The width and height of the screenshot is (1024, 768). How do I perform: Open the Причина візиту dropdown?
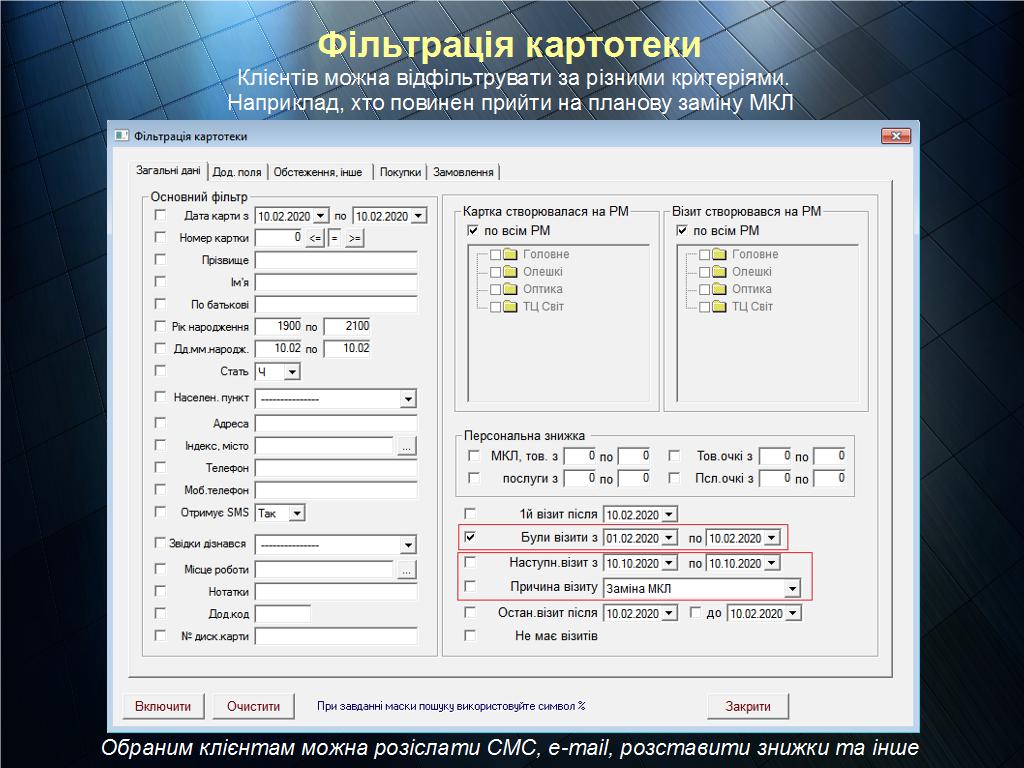click(792, 588)
